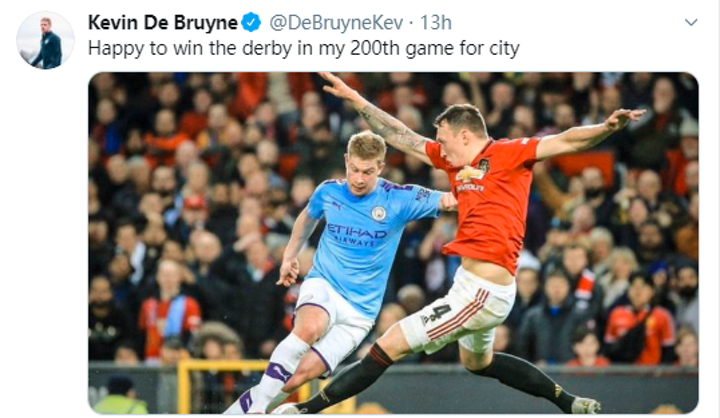Open the Kevin De Bruyne display name link
This screenshot has height=418, width=720.
pyautogui.click(x=163, y=23)
